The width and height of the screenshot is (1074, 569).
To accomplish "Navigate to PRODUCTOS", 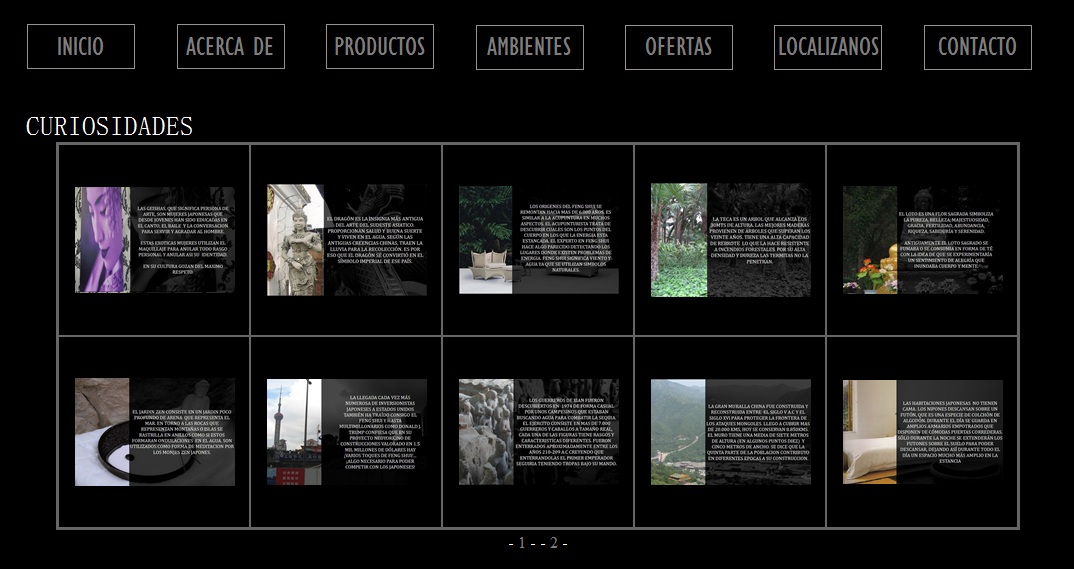I will click(379, 47).
